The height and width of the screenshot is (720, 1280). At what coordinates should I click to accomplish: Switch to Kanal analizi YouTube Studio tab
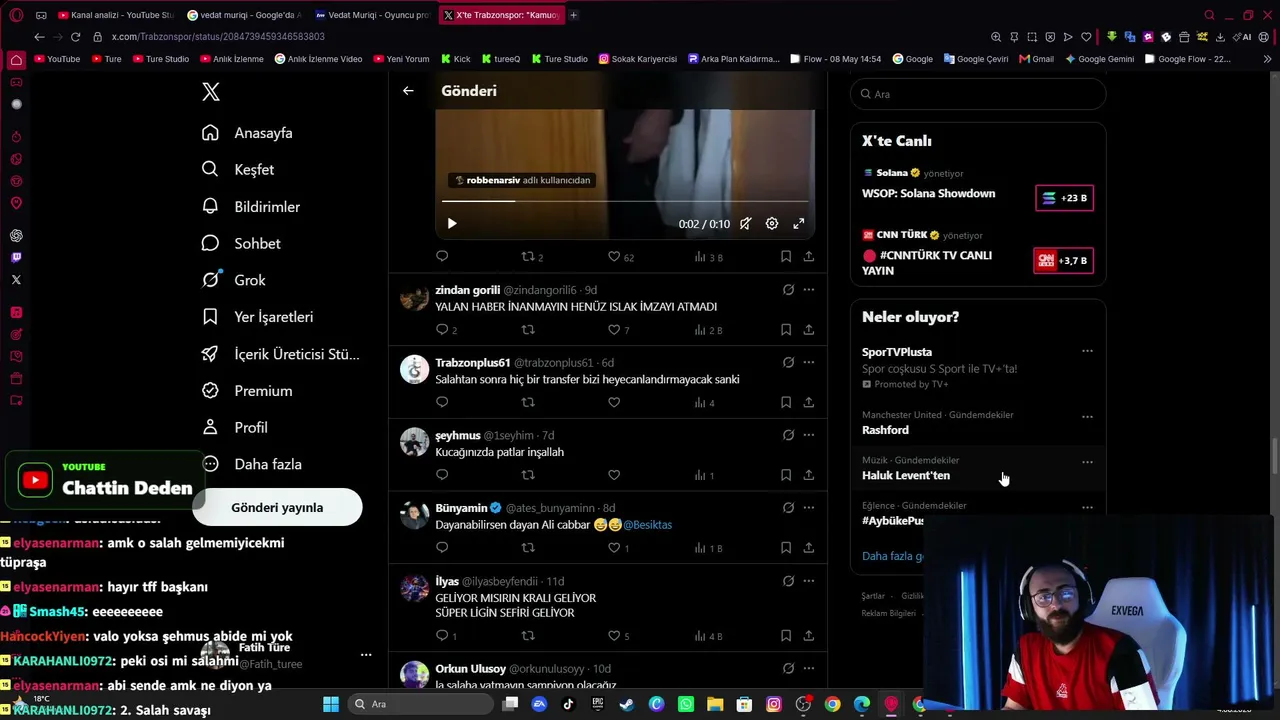118,15
